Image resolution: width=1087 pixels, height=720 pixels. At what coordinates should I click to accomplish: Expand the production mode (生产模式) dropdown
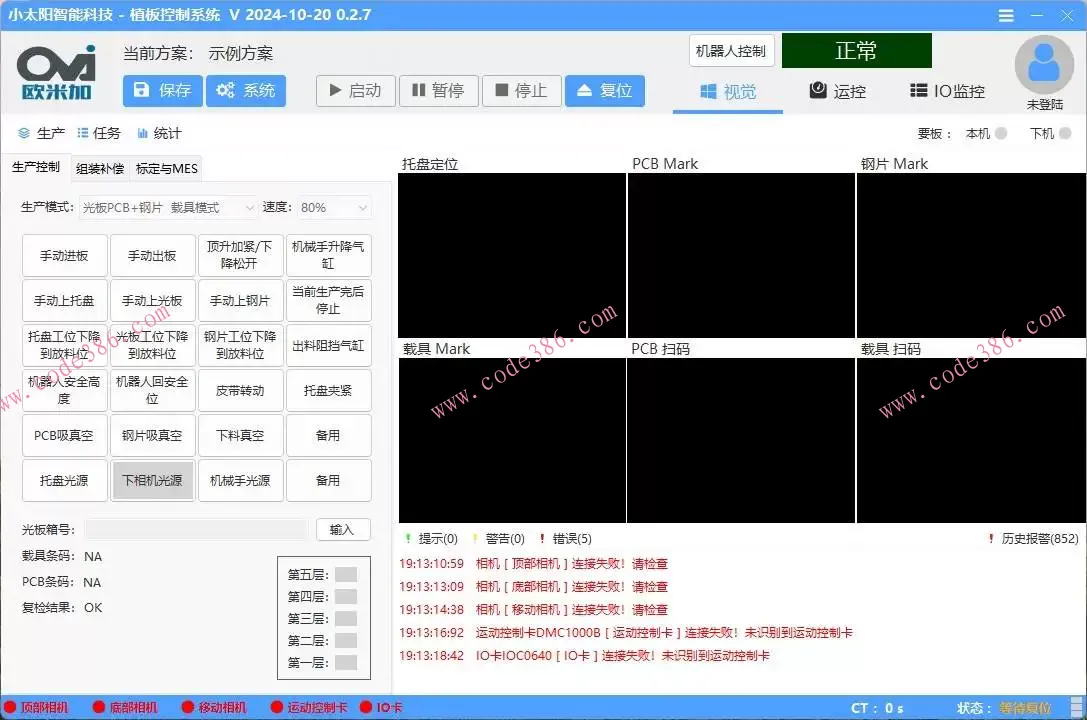click(x=168, y=207)
